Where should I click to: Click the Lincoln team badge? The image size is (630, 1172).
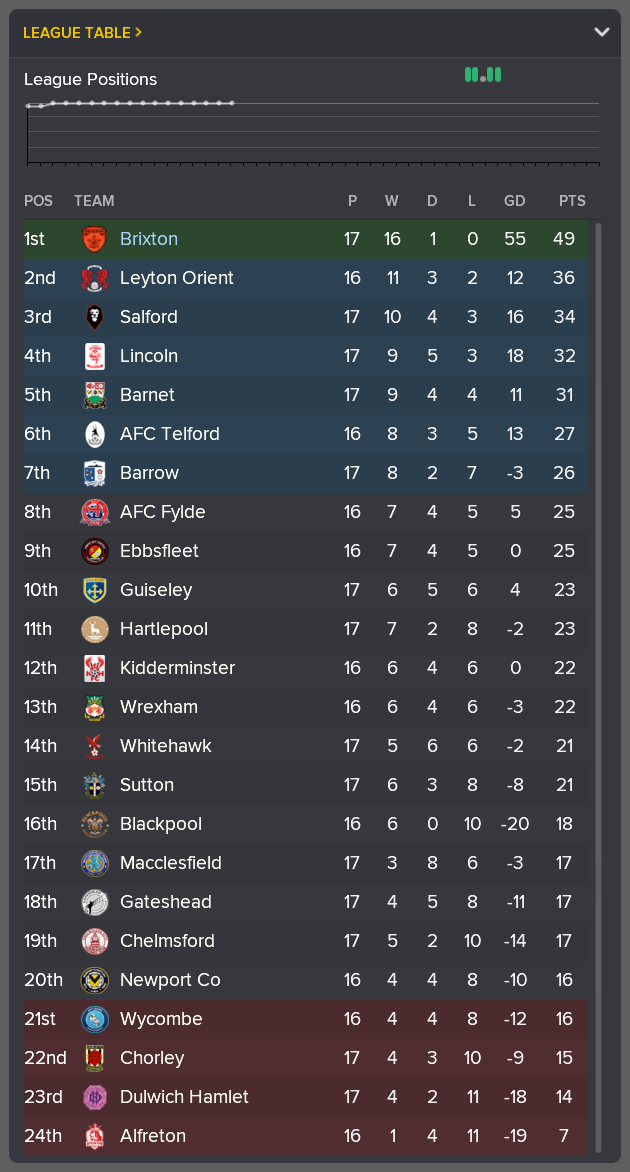pos(95,356)
